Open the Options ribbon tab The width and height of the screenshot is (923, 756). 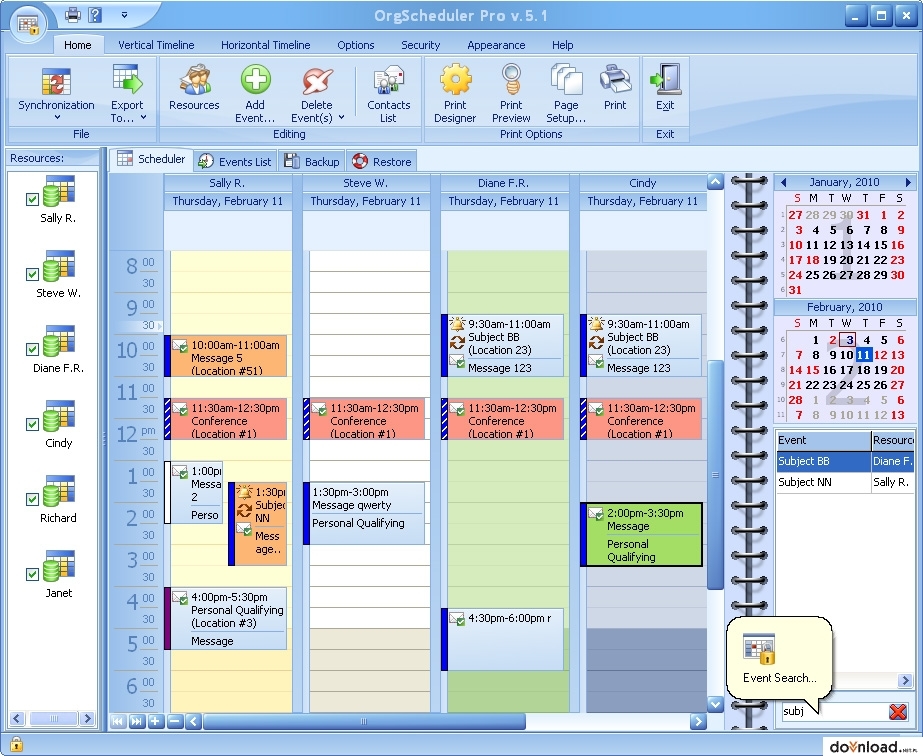click(x=356, y=45)
